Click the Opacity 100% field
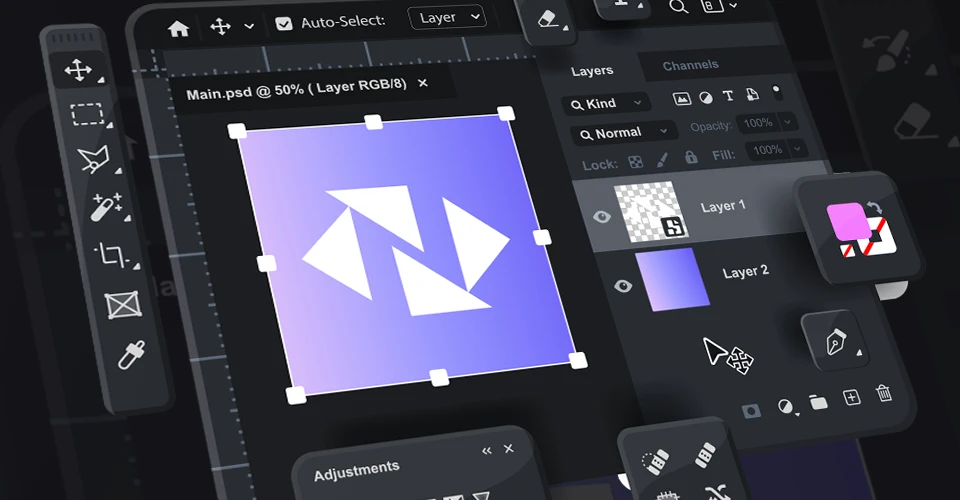 (757, 123)
